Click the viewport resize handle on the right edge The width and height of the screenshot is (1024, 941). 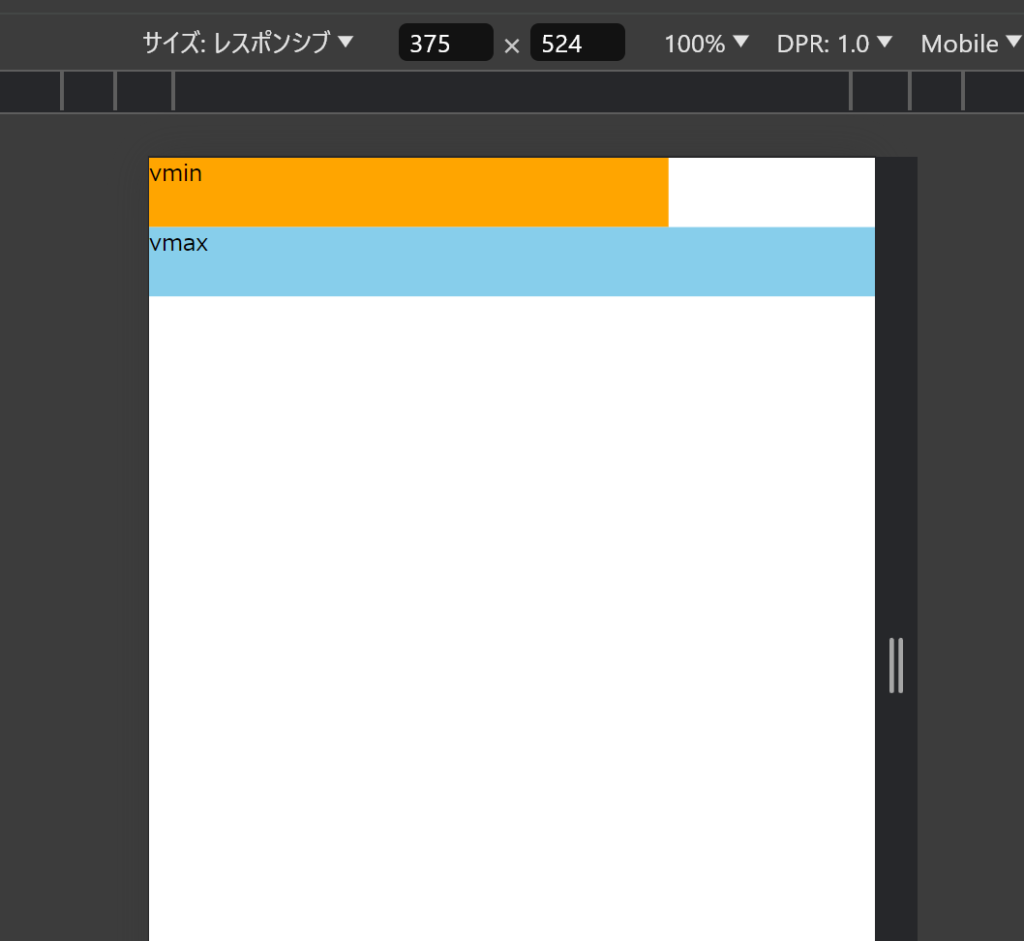pos(896,665)
